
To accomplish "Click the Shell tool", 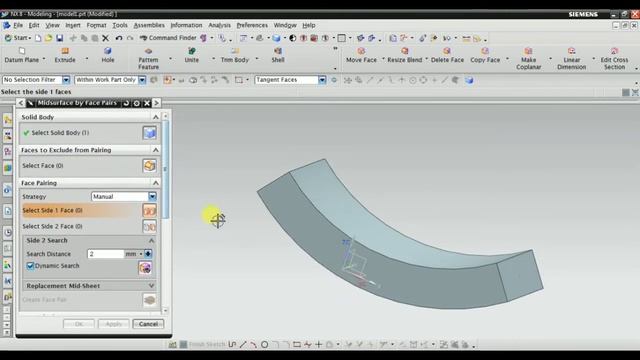I will [278, 55].
